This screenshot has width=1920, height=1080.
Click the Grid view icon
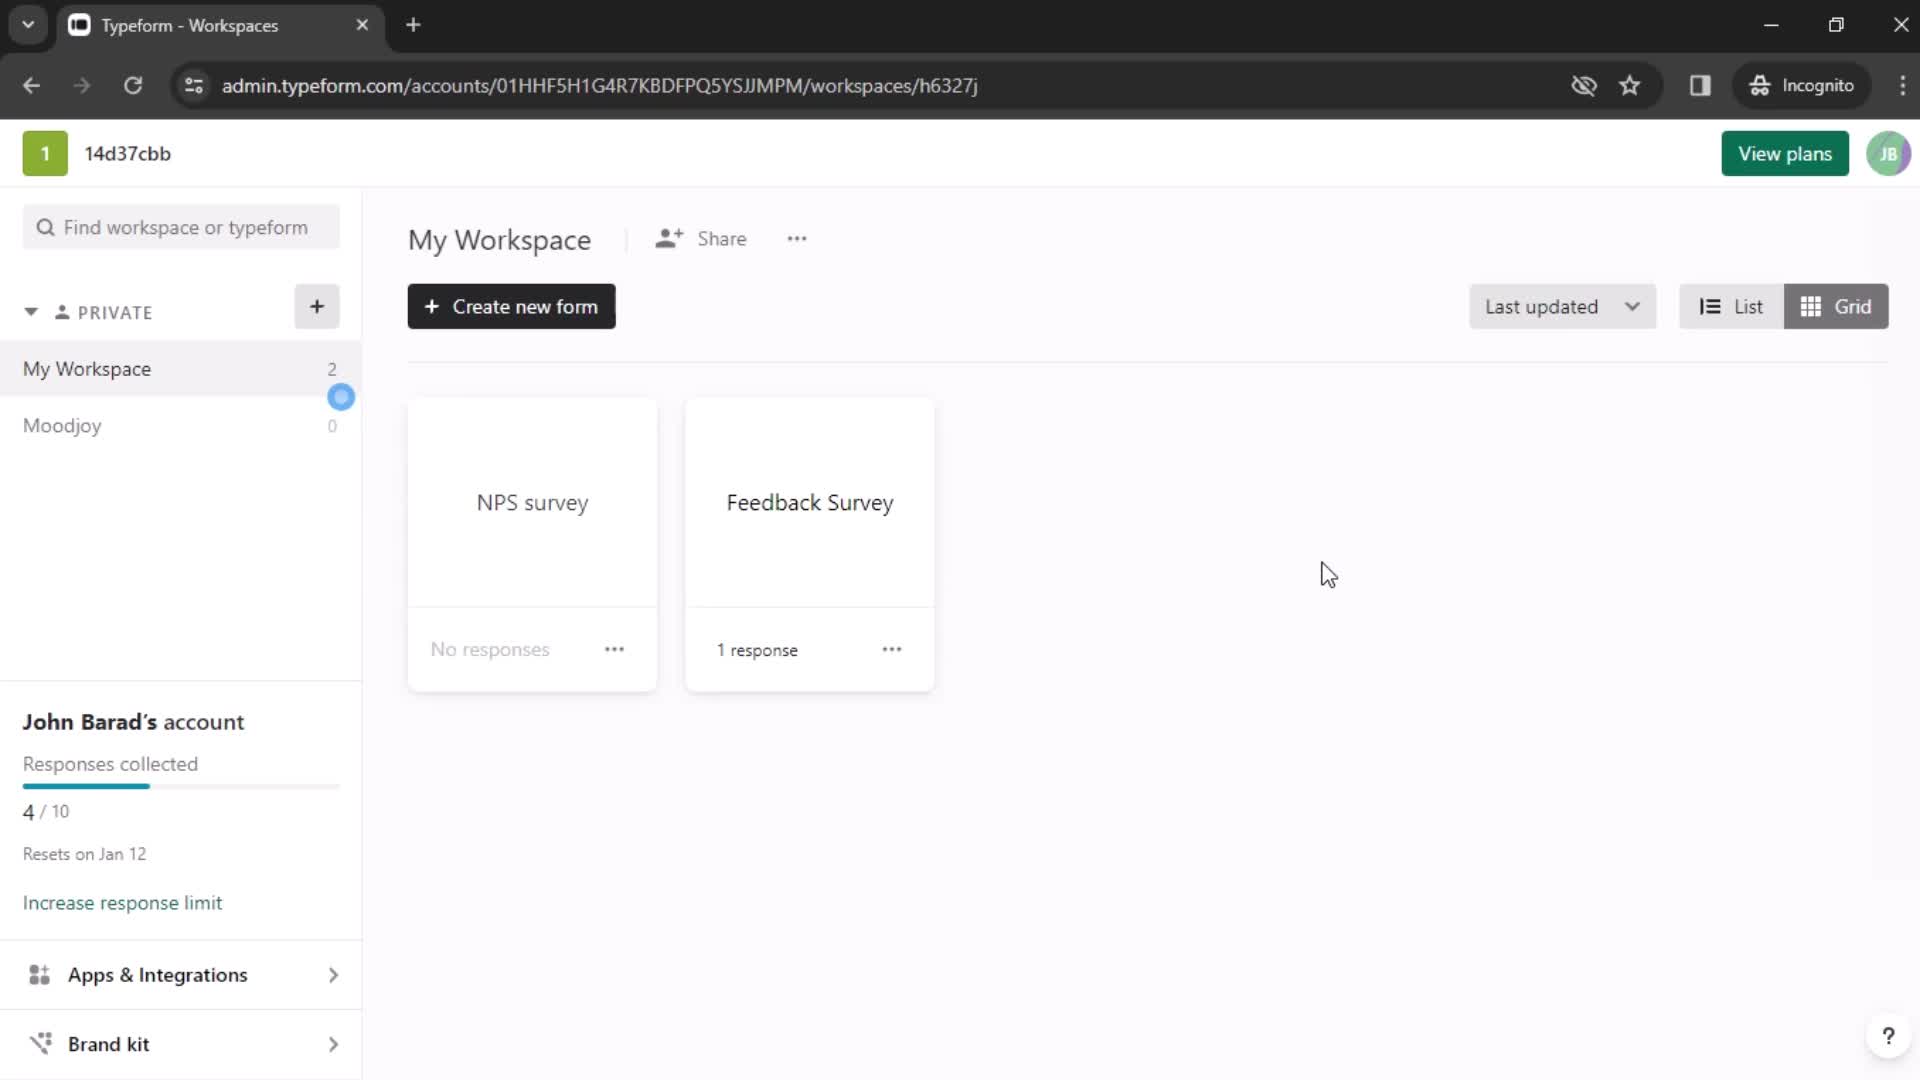[1838, 306]
